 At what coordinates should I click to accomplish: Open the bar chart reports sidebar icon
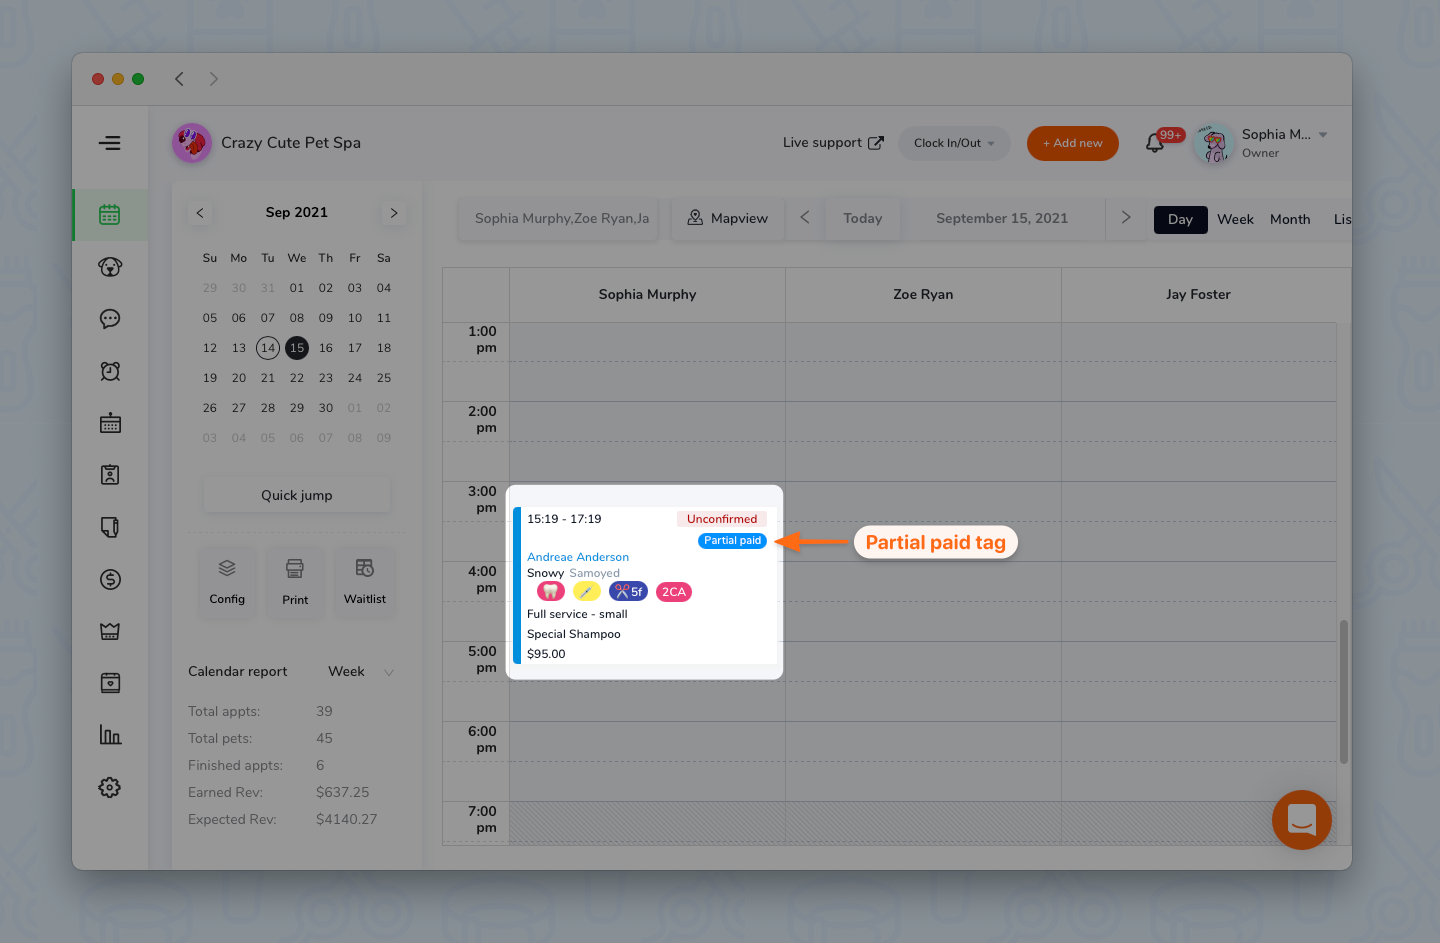click(x=110, y=735)
